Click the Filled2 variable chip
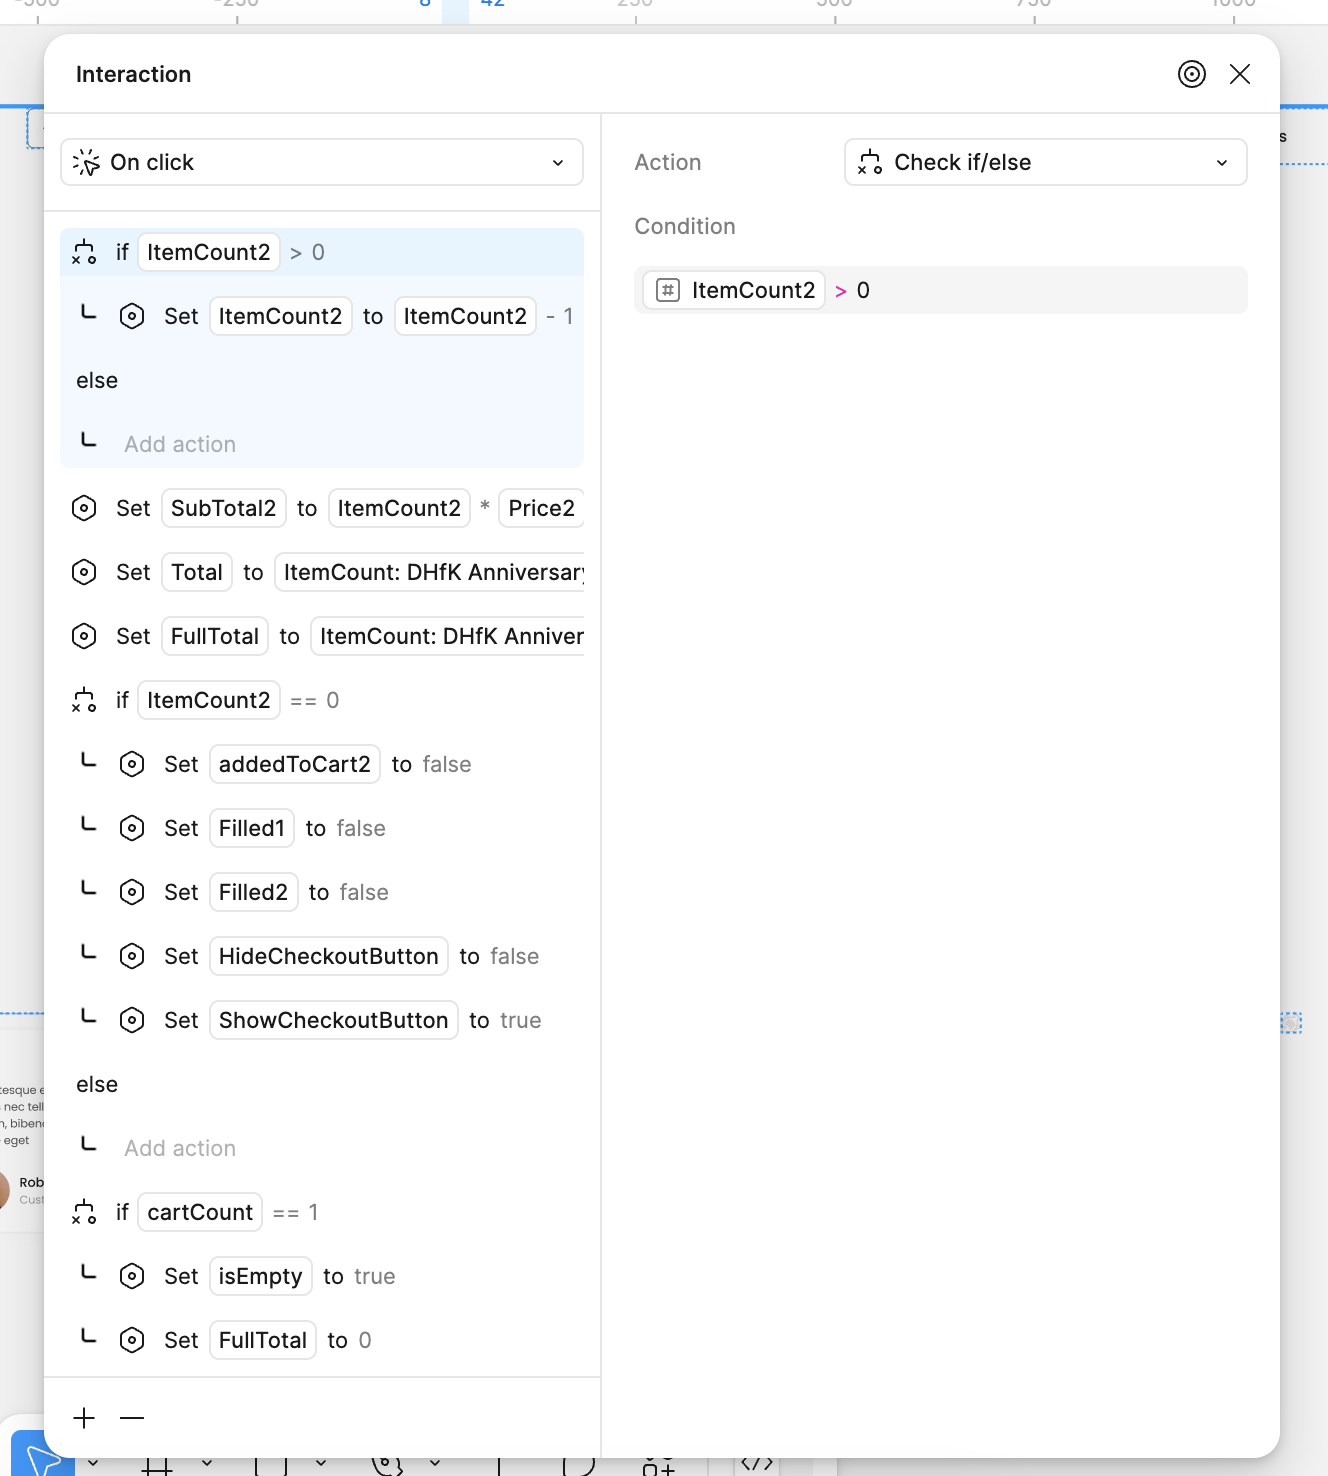 (253, 892)
